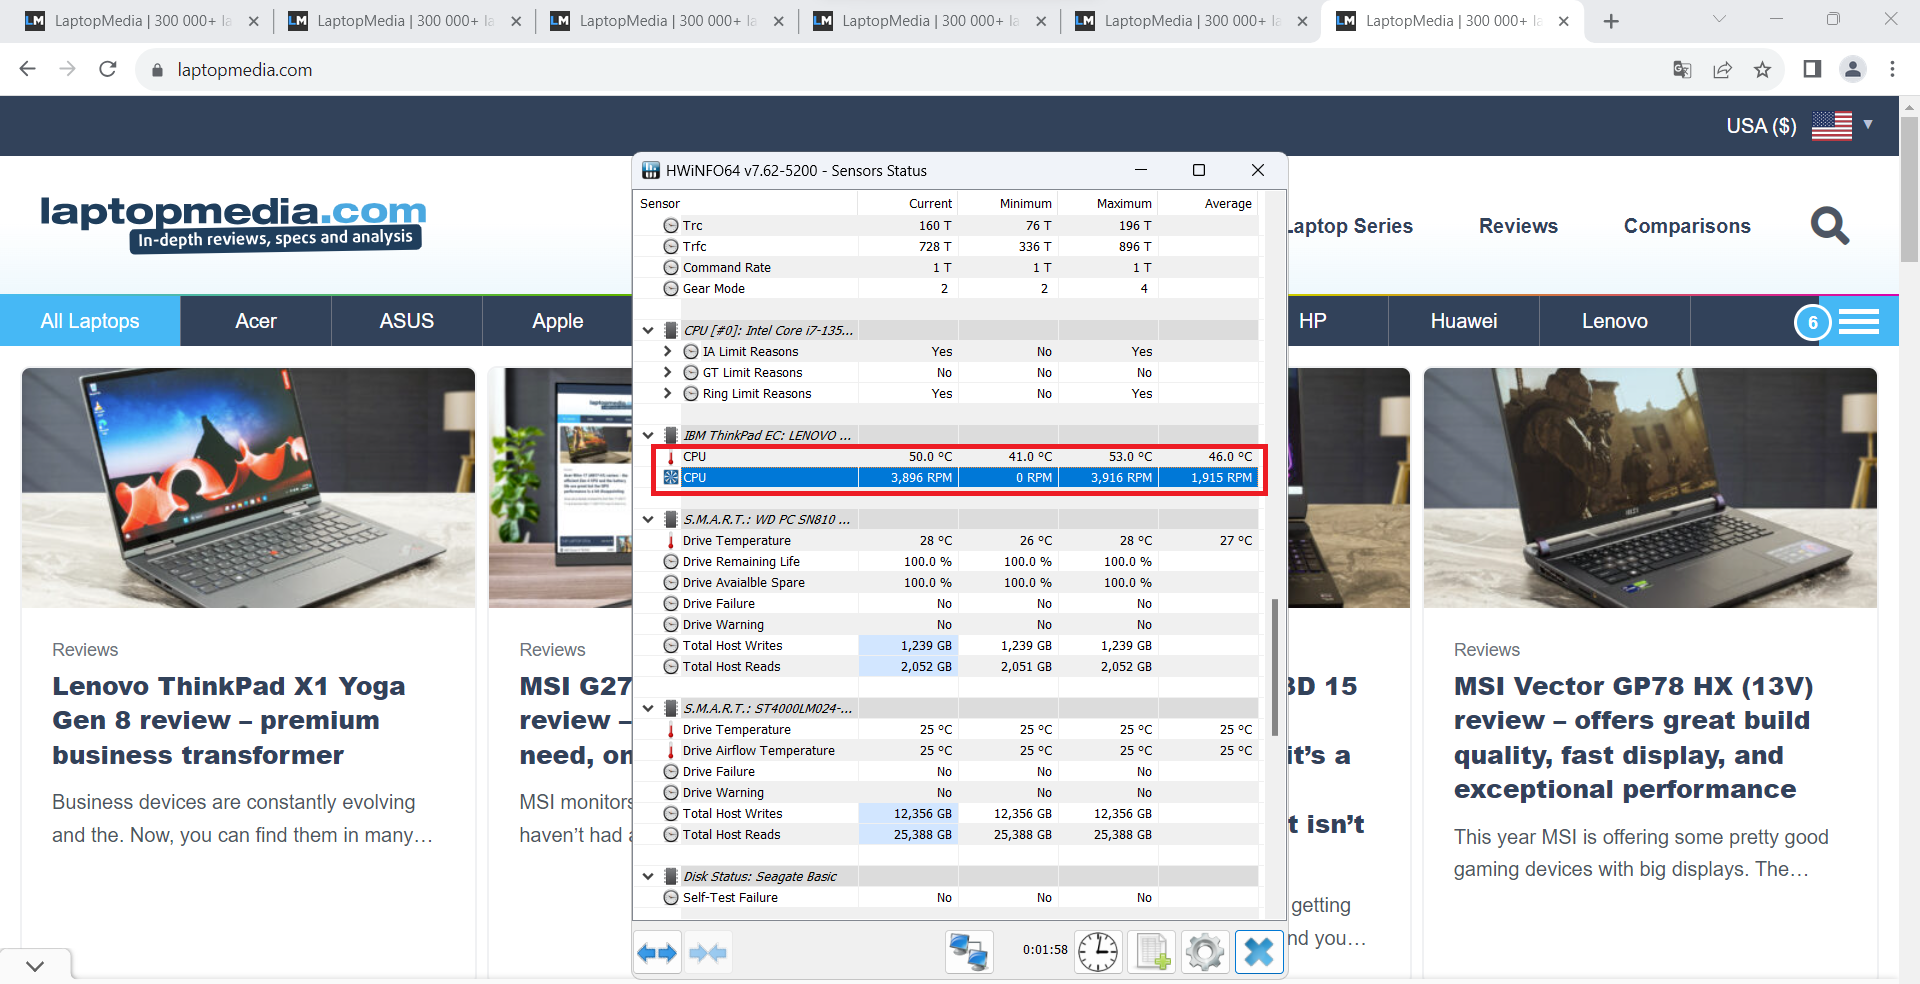This screenshot has height=984, width=1920.
Task: Select the Command Rate sensor row
Action: click(x=946, y=268)
